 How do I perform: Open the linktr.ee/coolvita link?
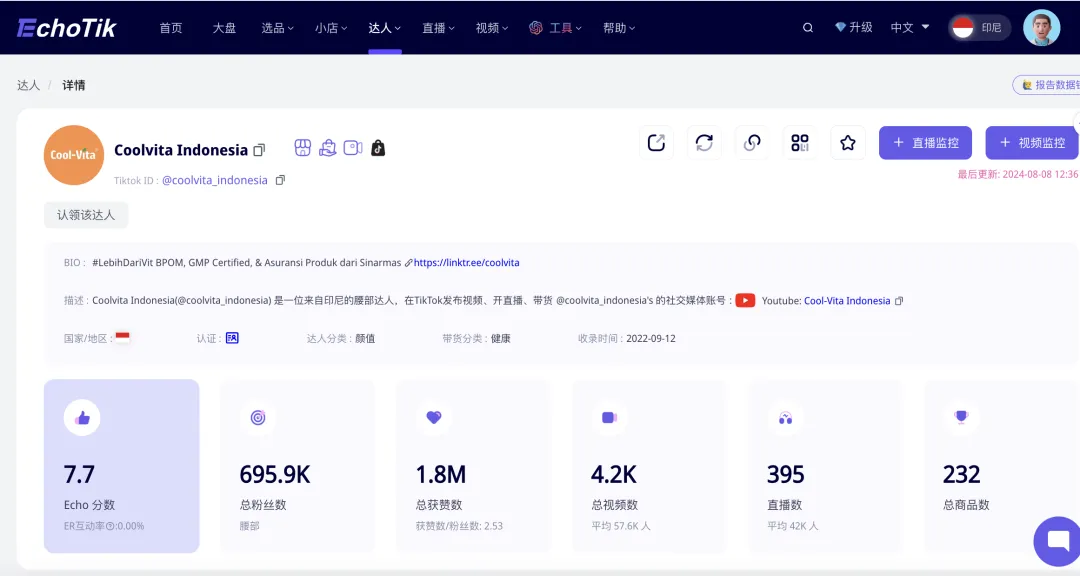click(466, 263)
